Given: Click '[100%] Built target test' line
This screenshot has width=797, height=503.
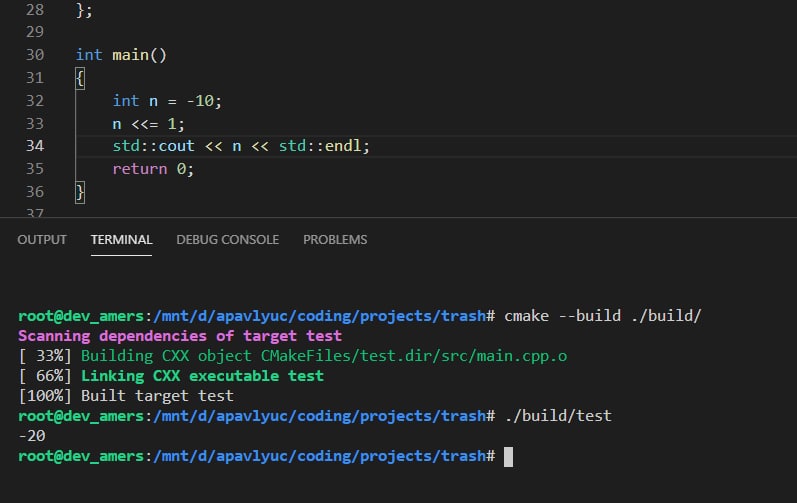Looking at the screenshot, I should pyautogui.click(x=126, y=396).
